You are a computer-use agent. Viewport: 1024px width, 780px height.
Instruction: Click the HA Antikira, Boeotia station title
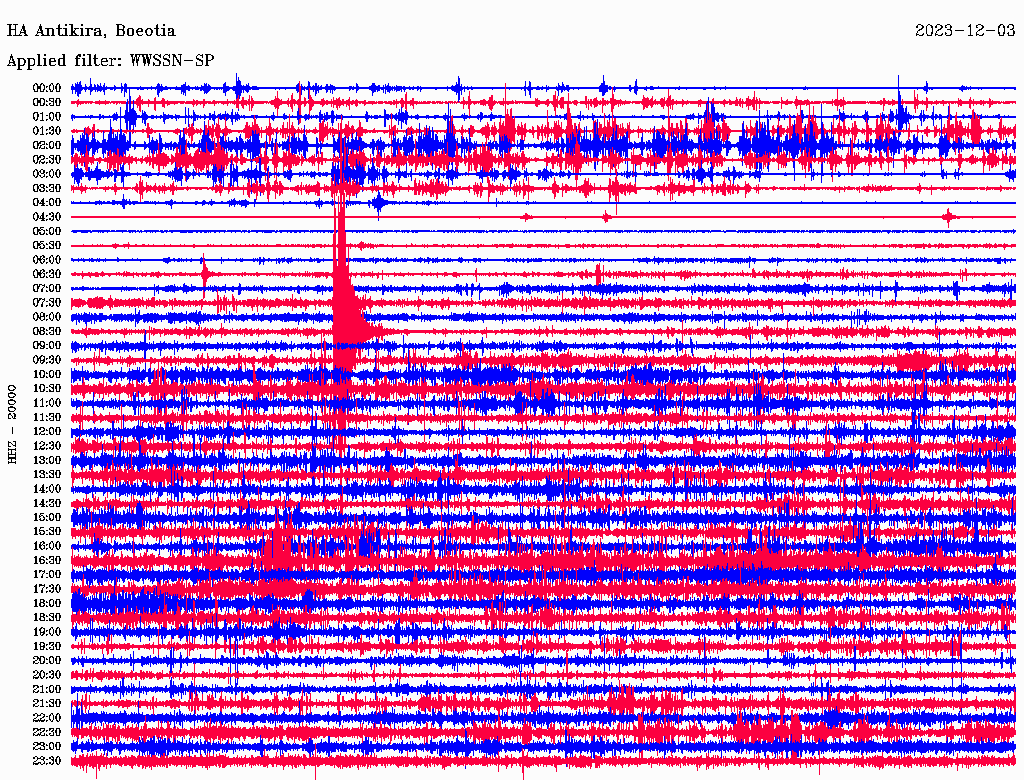point(91,31)
